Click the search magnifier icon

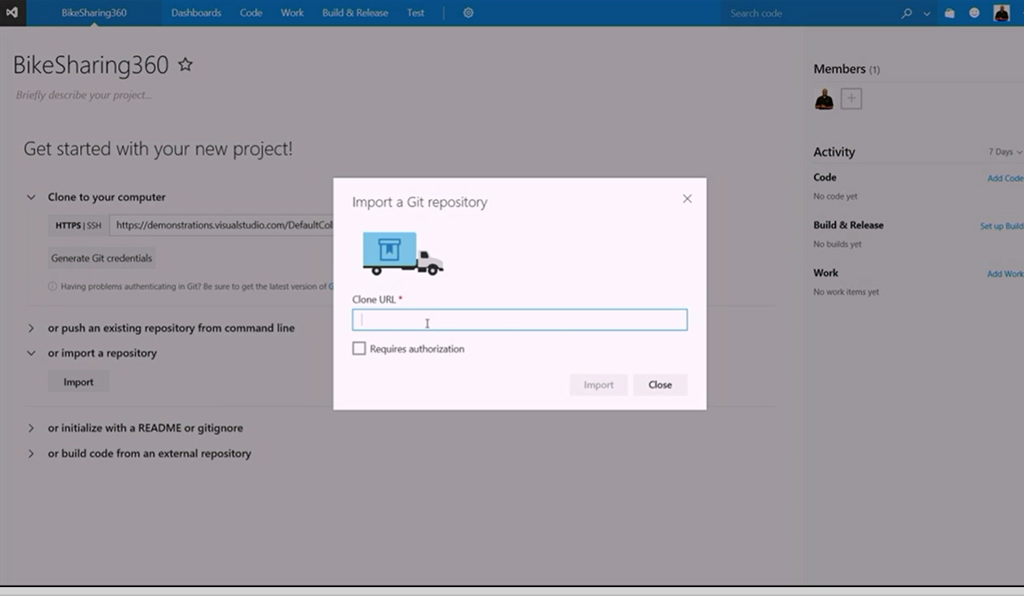907,13
